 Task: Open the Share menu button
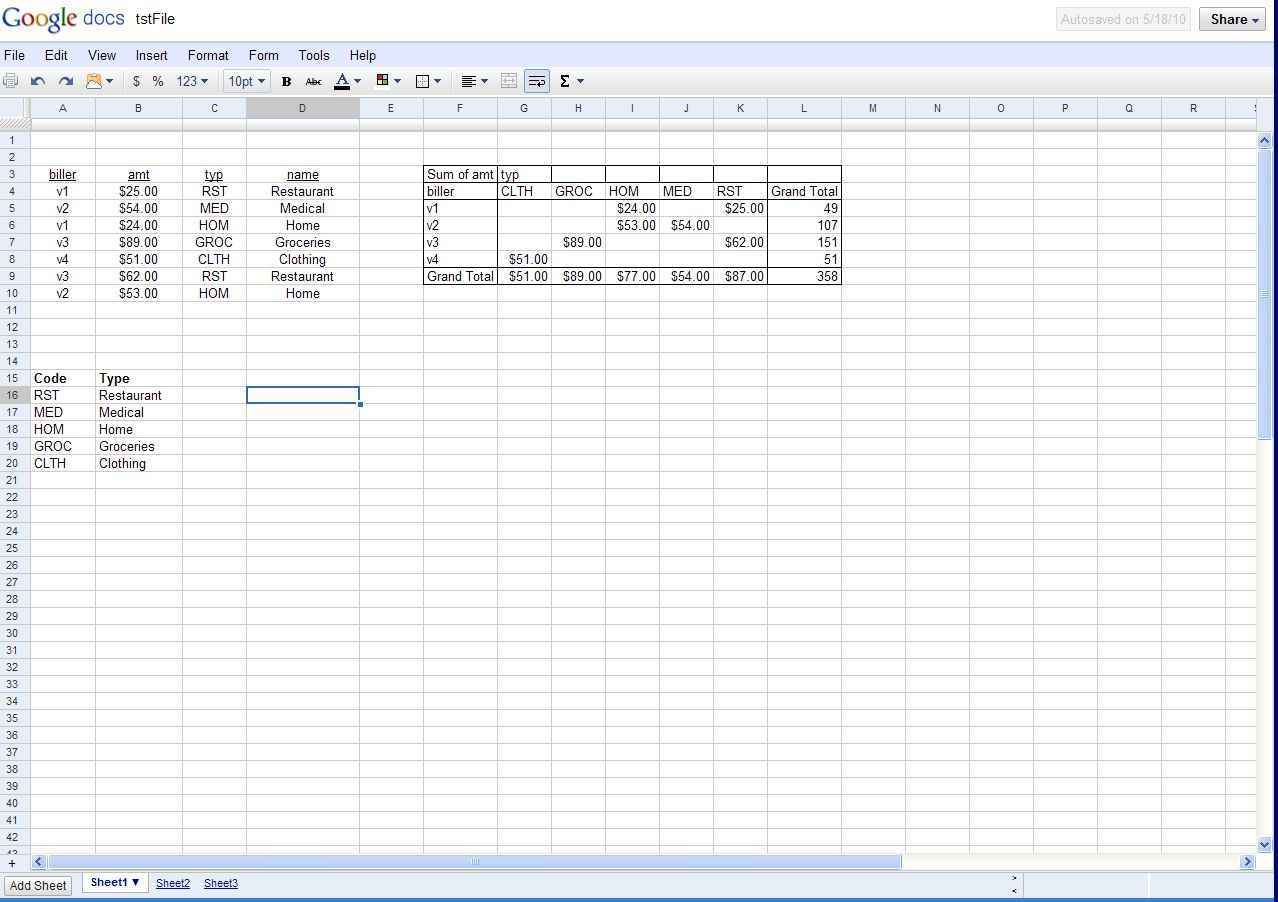pos(1232,18)
